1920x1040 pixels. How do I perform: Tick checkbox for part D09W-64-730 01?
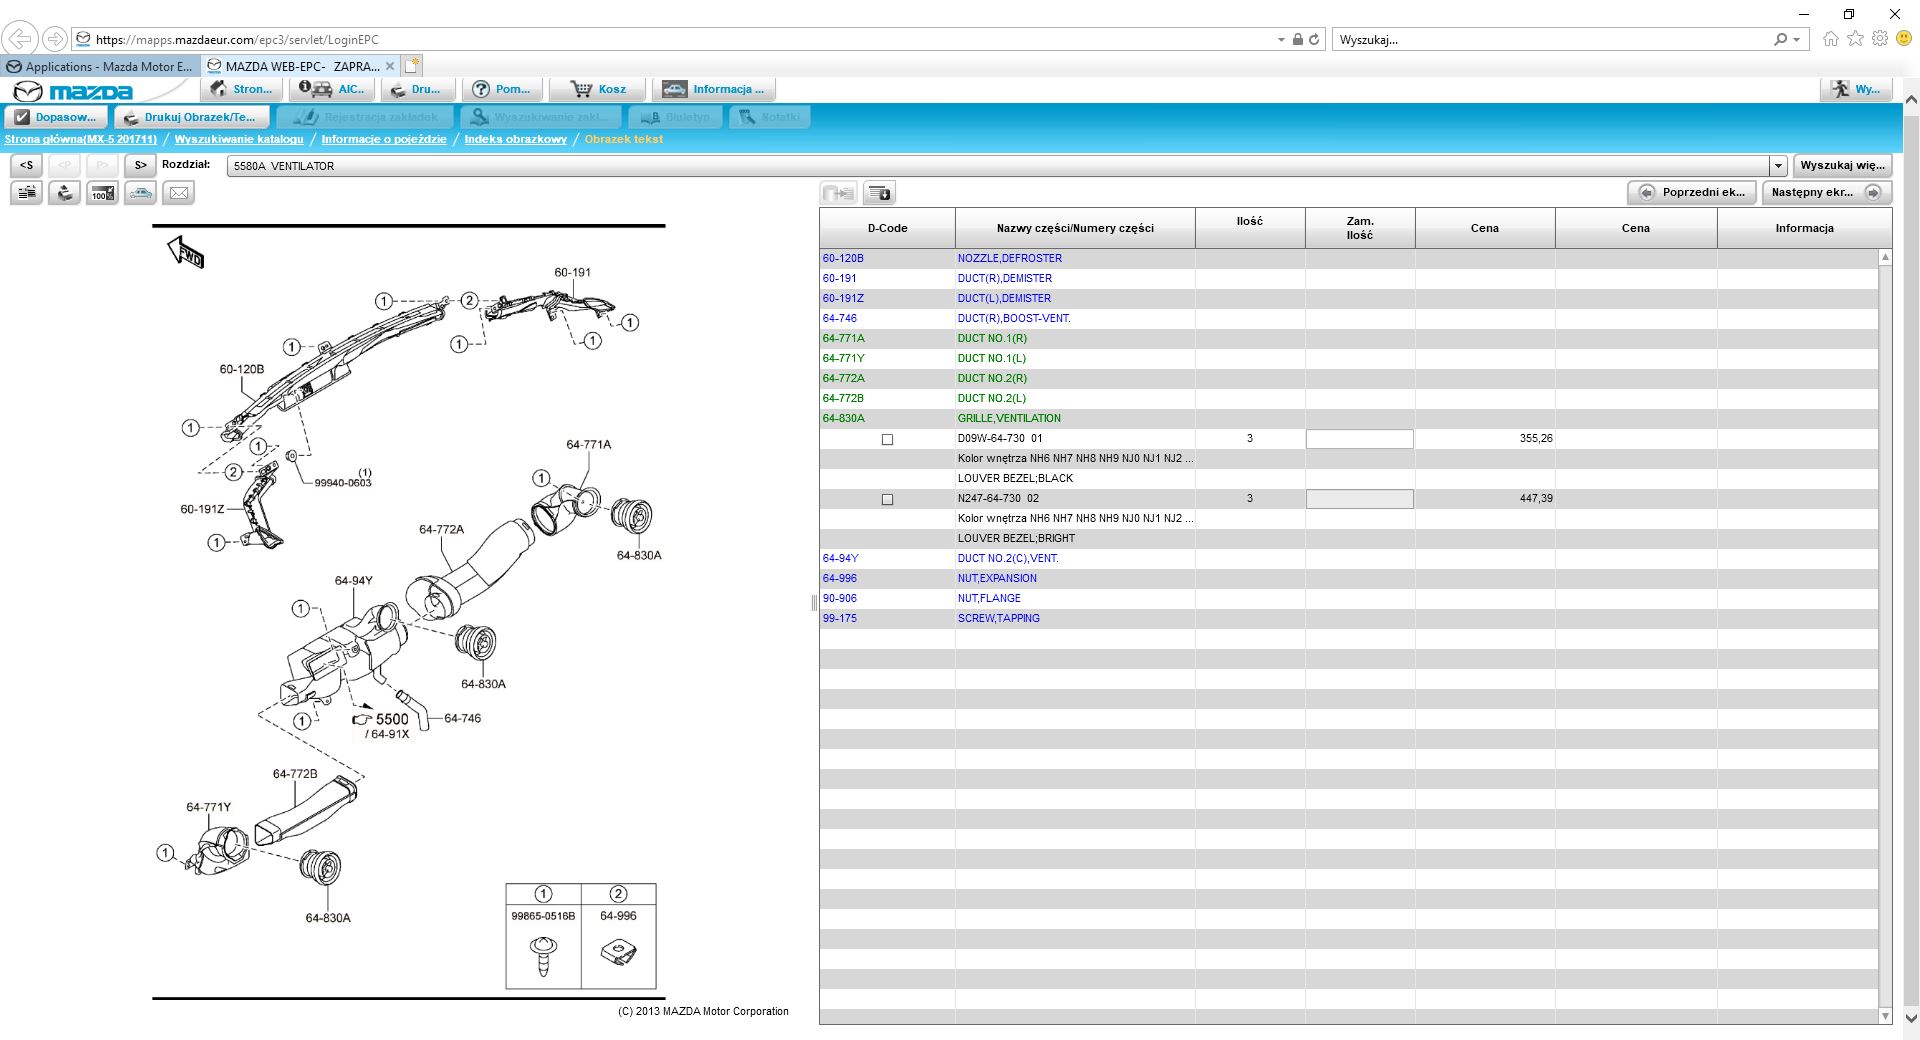[x=887, y=439]
